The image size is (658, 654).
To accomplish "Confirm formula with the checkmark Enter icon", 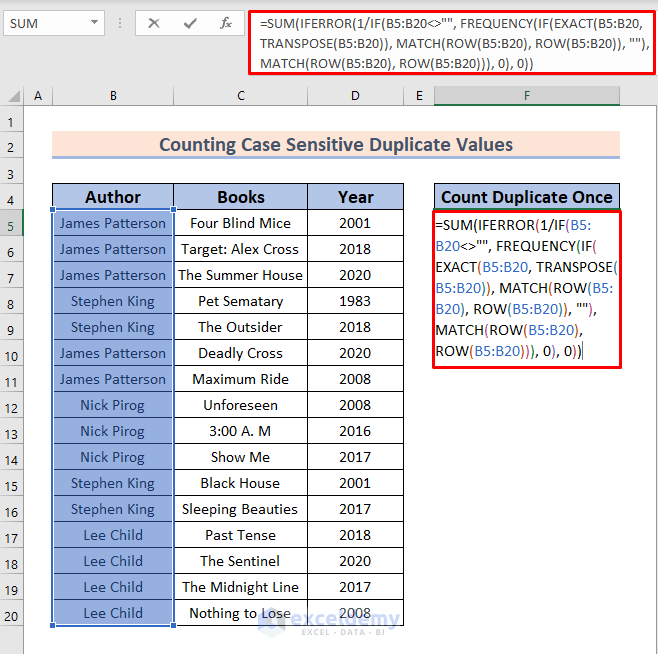I will pos(190,23).
